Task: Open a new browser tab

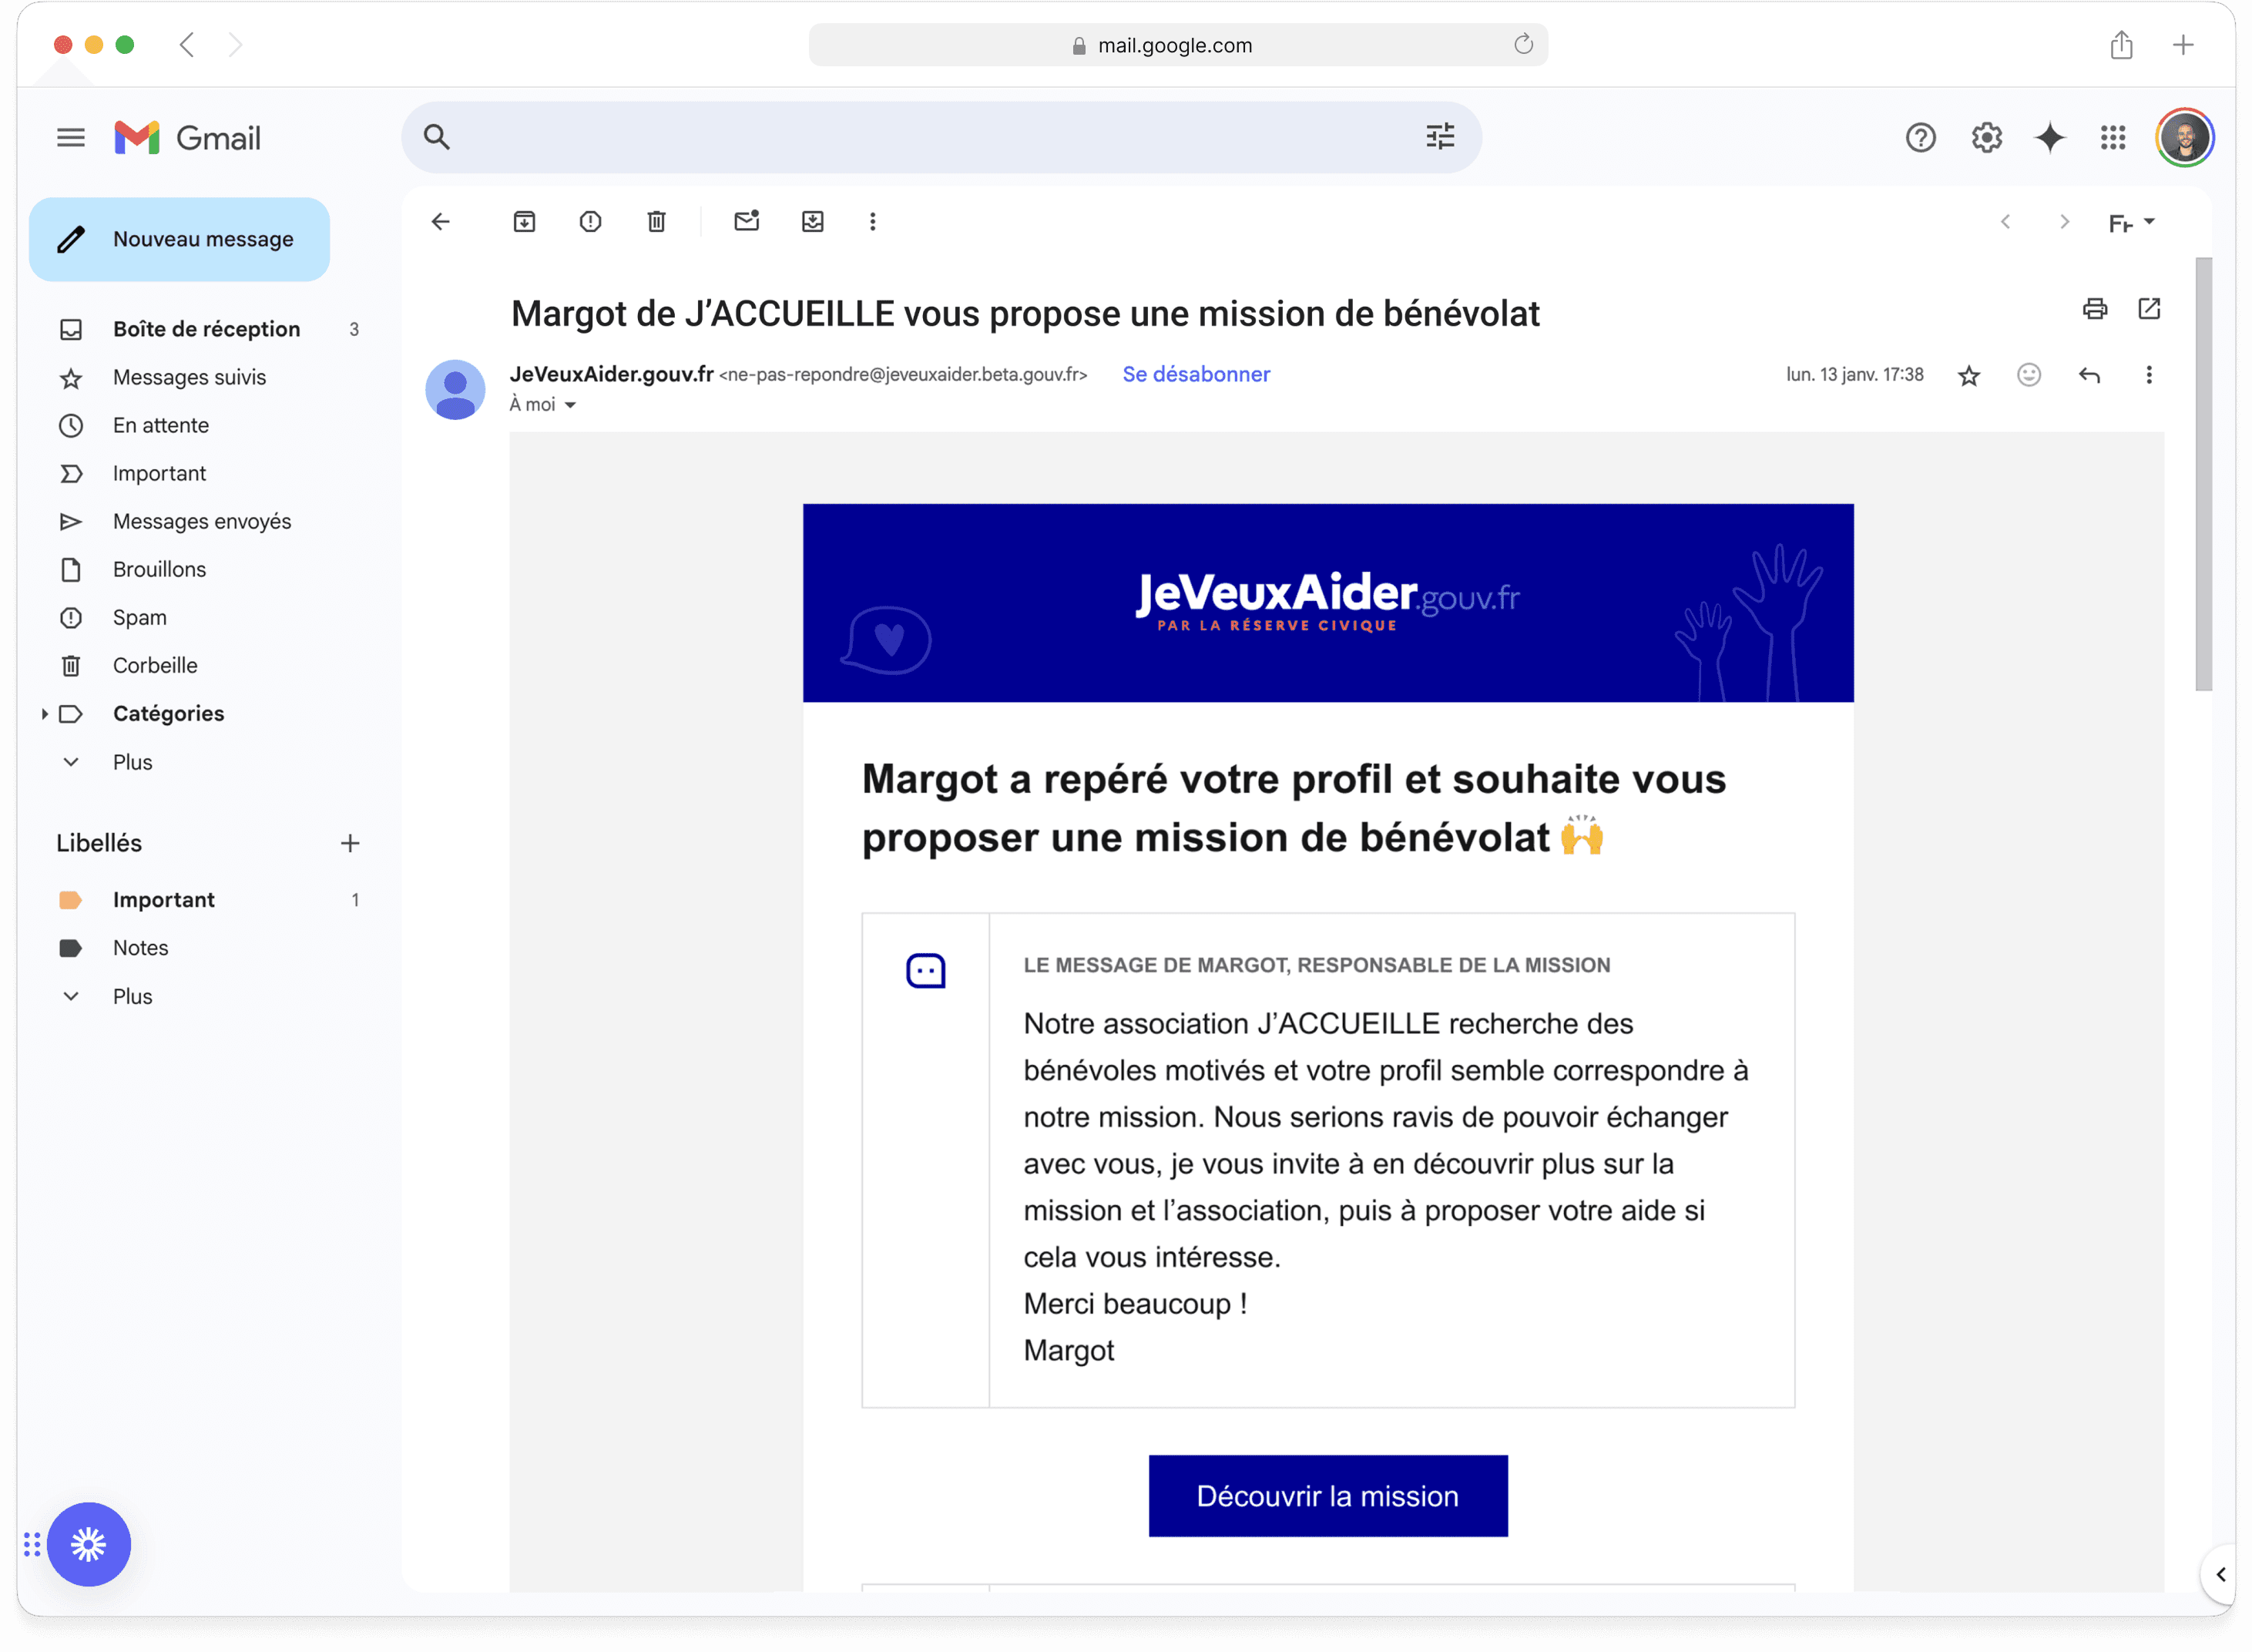Action: pos(2183,45)
